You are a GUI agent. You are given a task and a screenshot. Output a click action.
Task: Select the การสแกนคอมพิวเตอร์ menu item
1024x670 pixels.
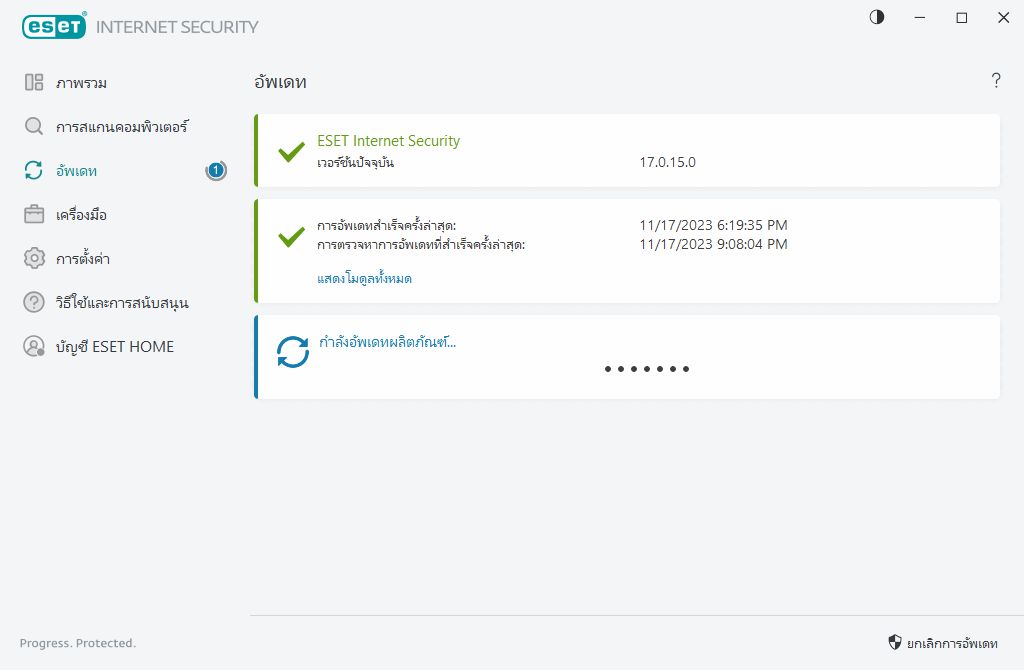tap(122, 127)
